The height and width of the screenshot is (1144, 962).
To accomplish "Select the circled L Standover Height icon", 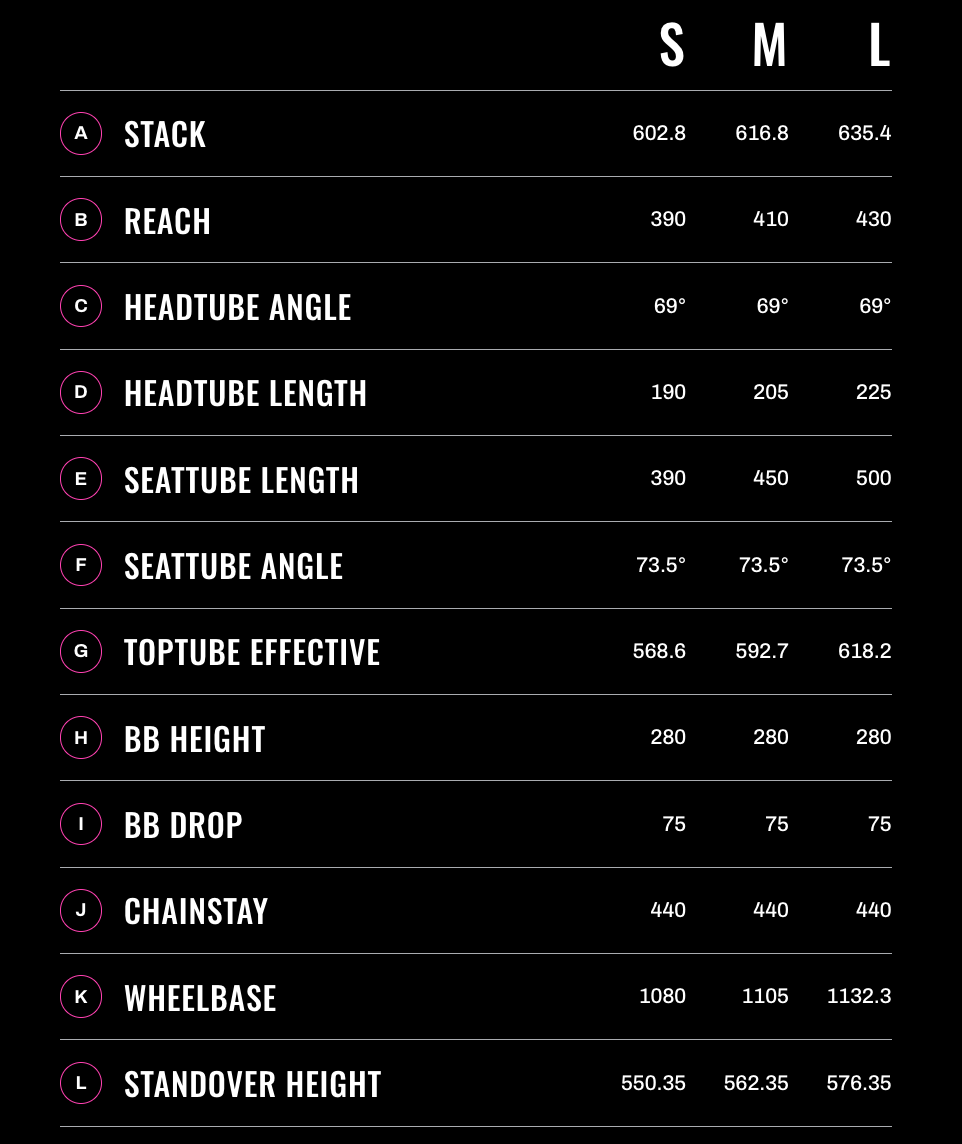I will point(81,1083).
